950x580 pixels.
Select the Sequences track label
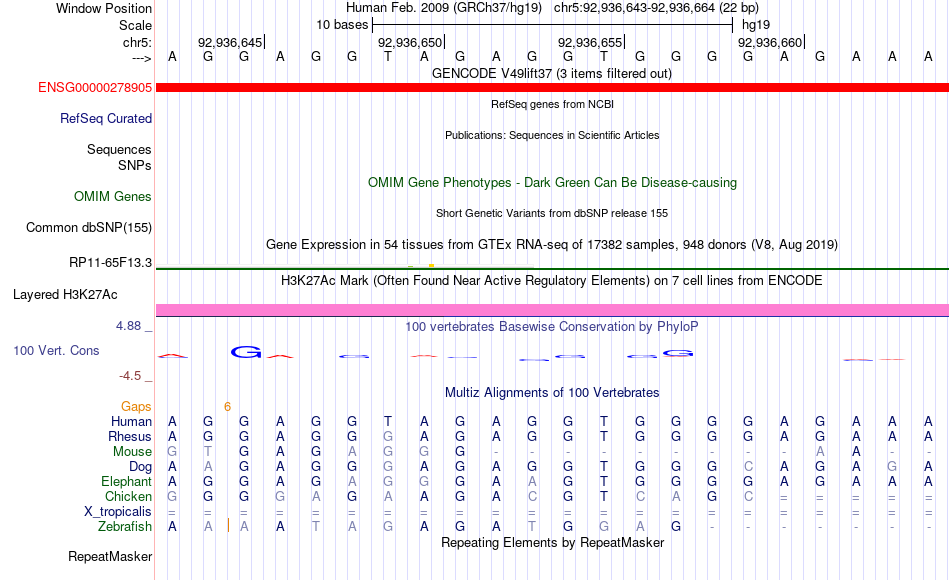[x=119, y=149]
